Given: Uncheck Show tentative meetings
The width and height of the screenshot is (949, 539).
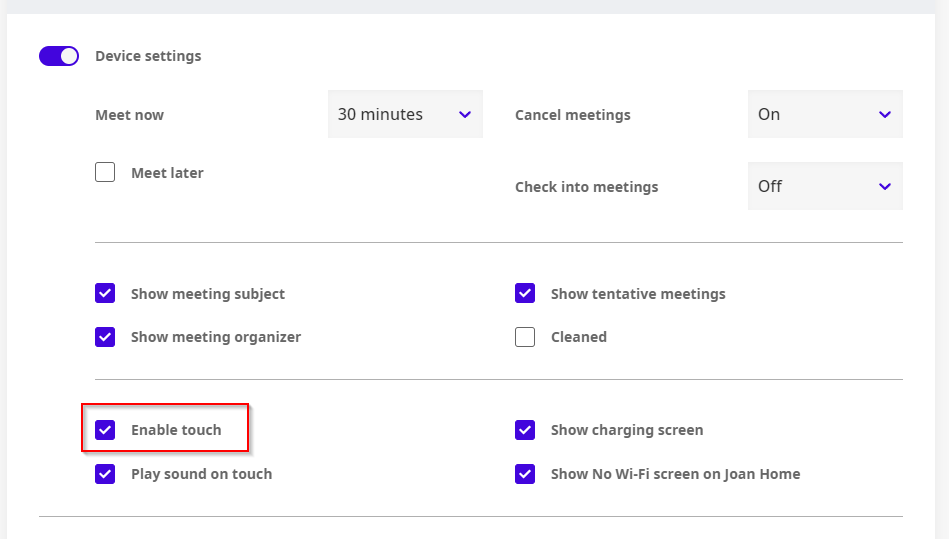Looking at the screenshot, I should click(525, 293).
